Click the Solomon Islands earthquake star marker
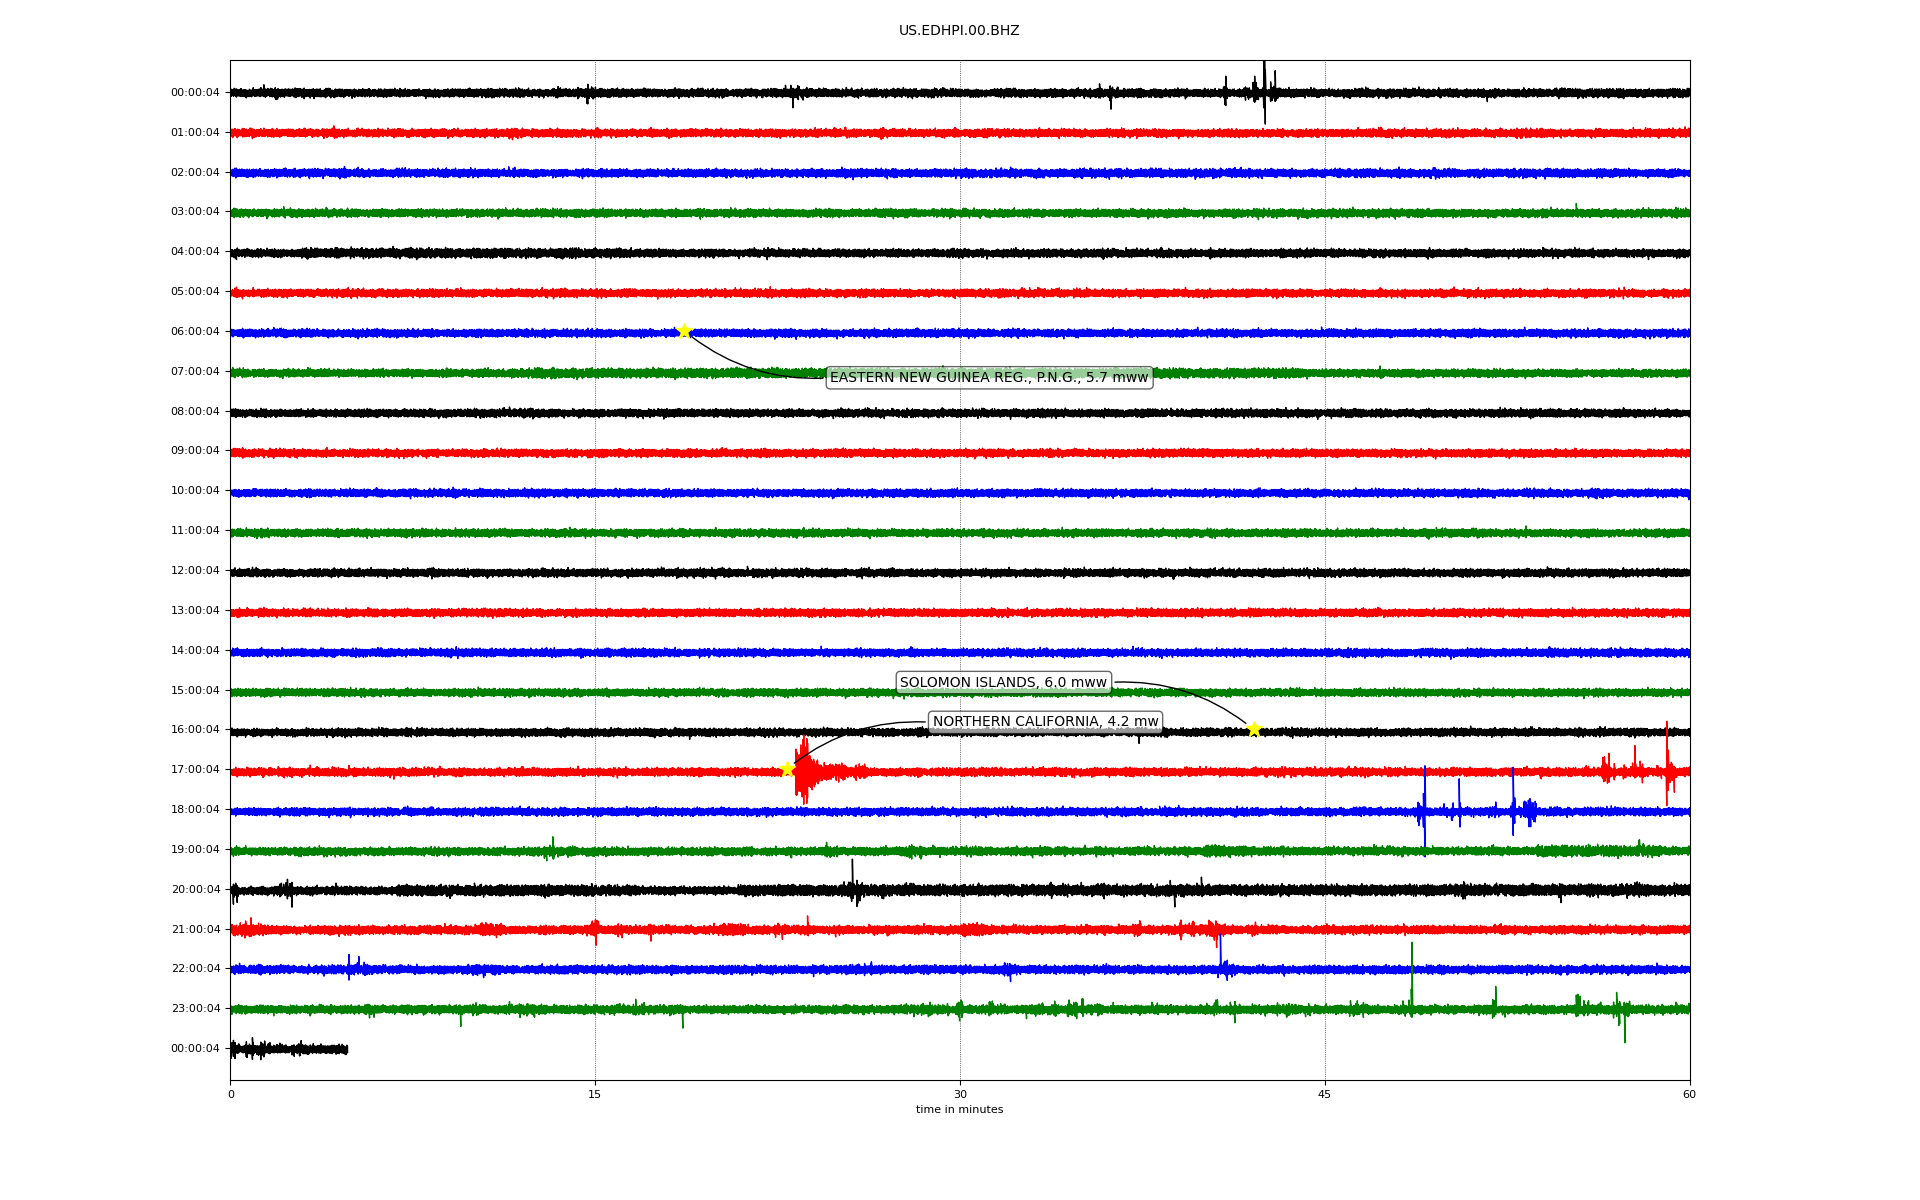This screenshot has width=1920, height=1200. 1254,729
